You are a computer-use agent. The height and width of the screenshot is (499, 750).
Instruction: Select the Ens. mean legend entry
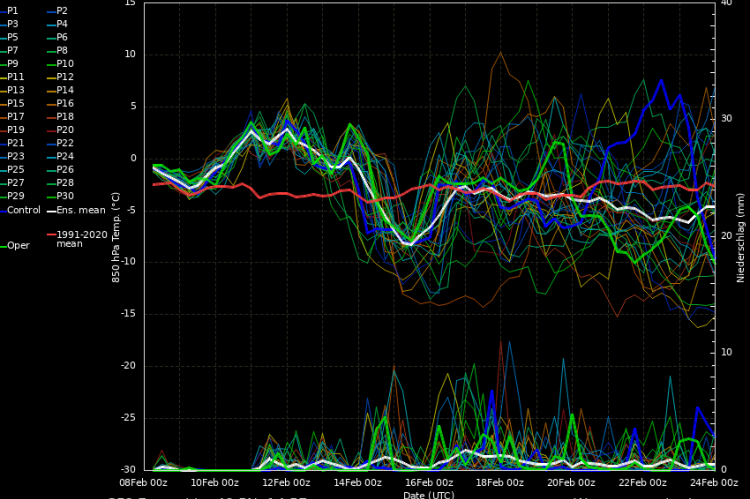[80, 210]
